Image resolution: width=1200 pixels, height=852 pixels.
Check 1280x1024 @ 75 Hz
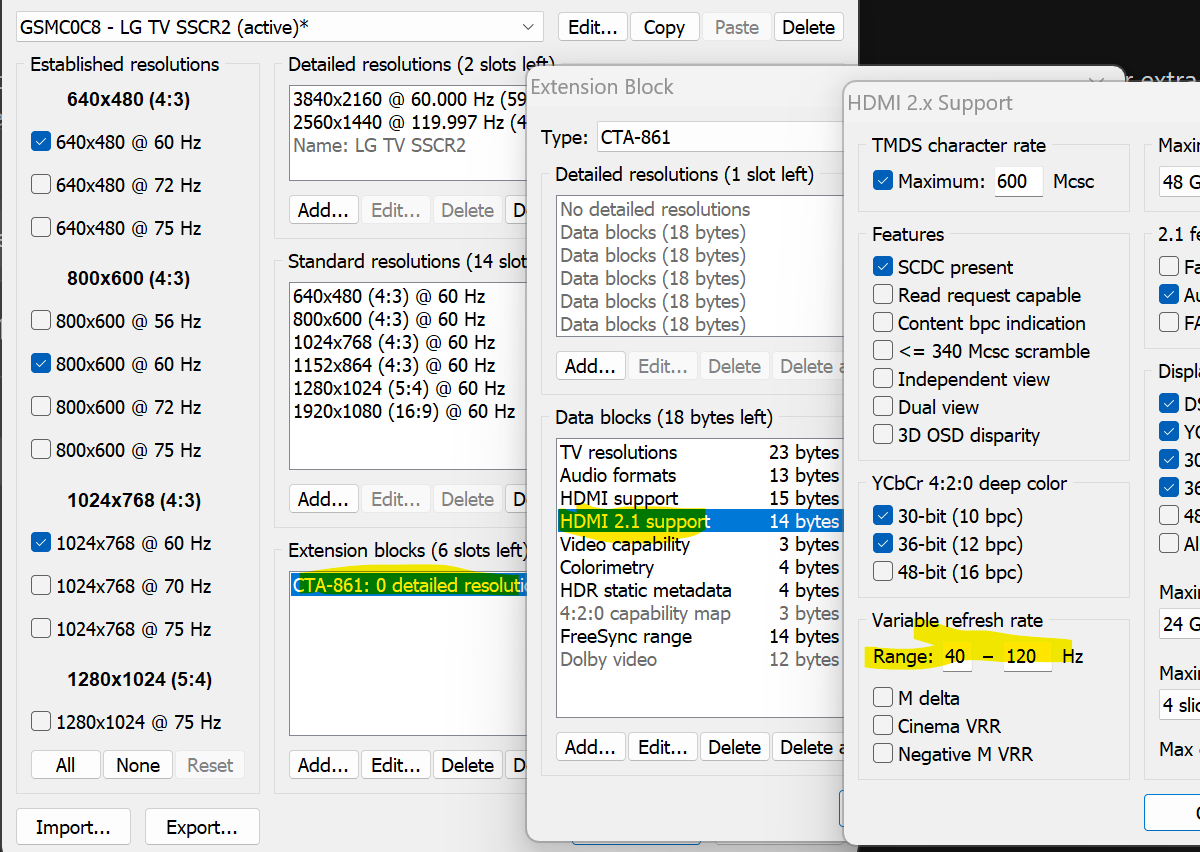tap(41, 722)
